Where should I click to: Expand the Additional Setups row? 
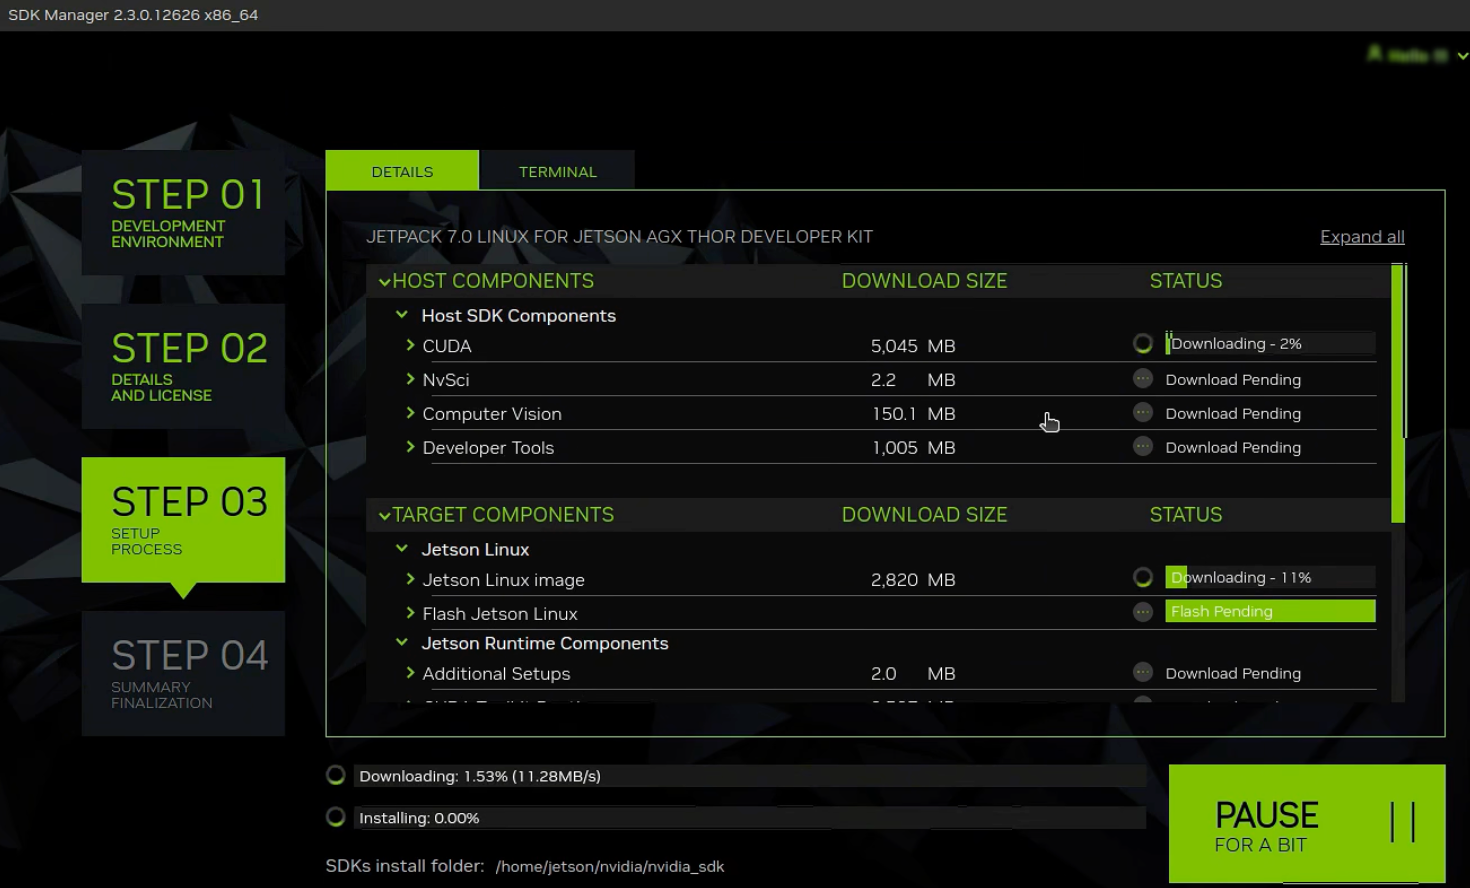tap(410, 673)
